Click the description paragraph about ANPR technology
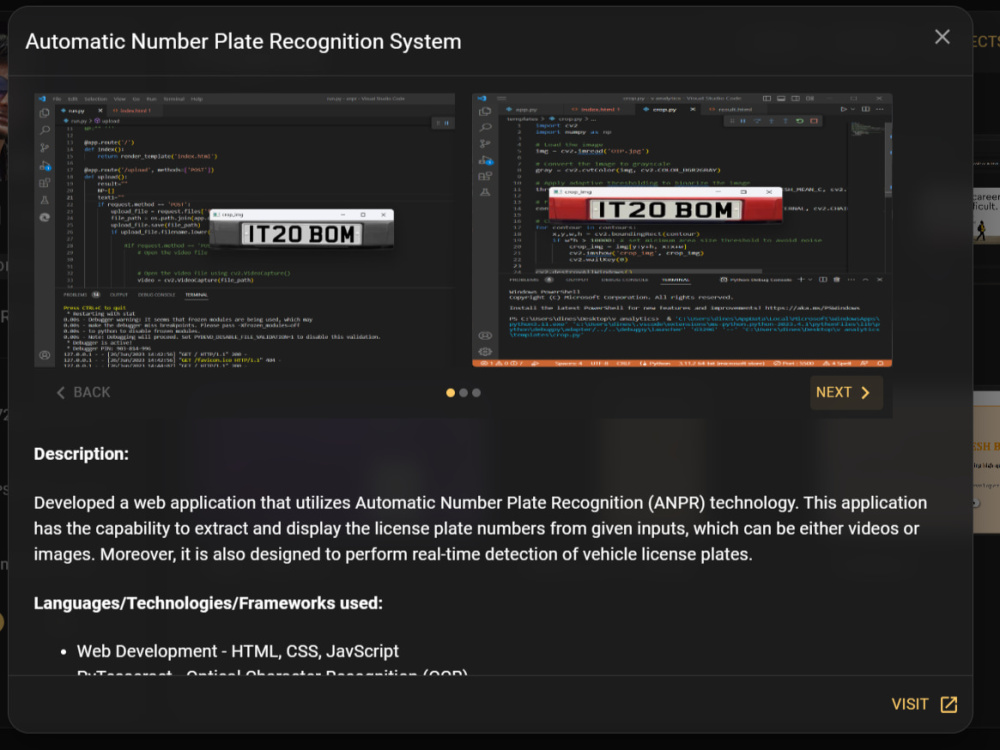 480,528
